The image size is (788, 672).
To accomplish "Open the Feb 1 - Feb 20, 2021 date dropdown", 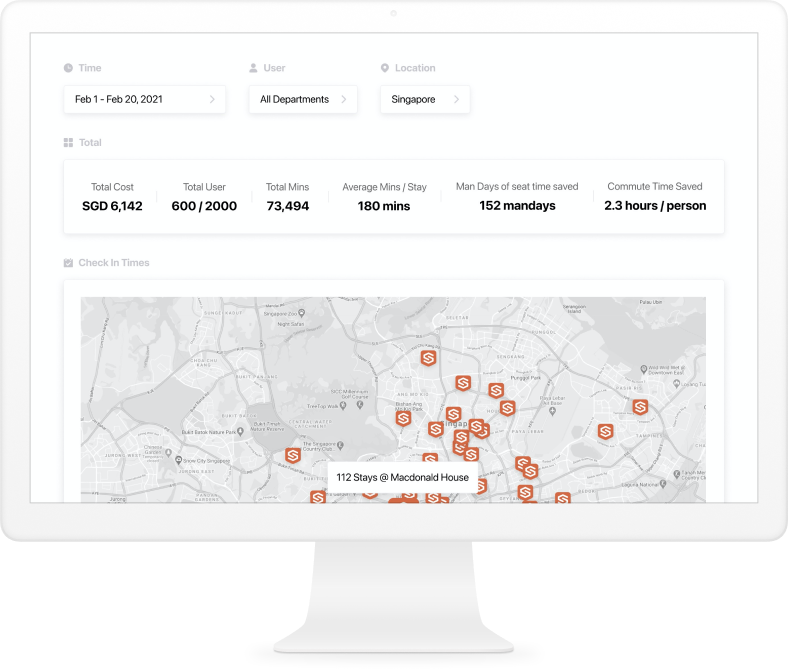I will 145,99.
